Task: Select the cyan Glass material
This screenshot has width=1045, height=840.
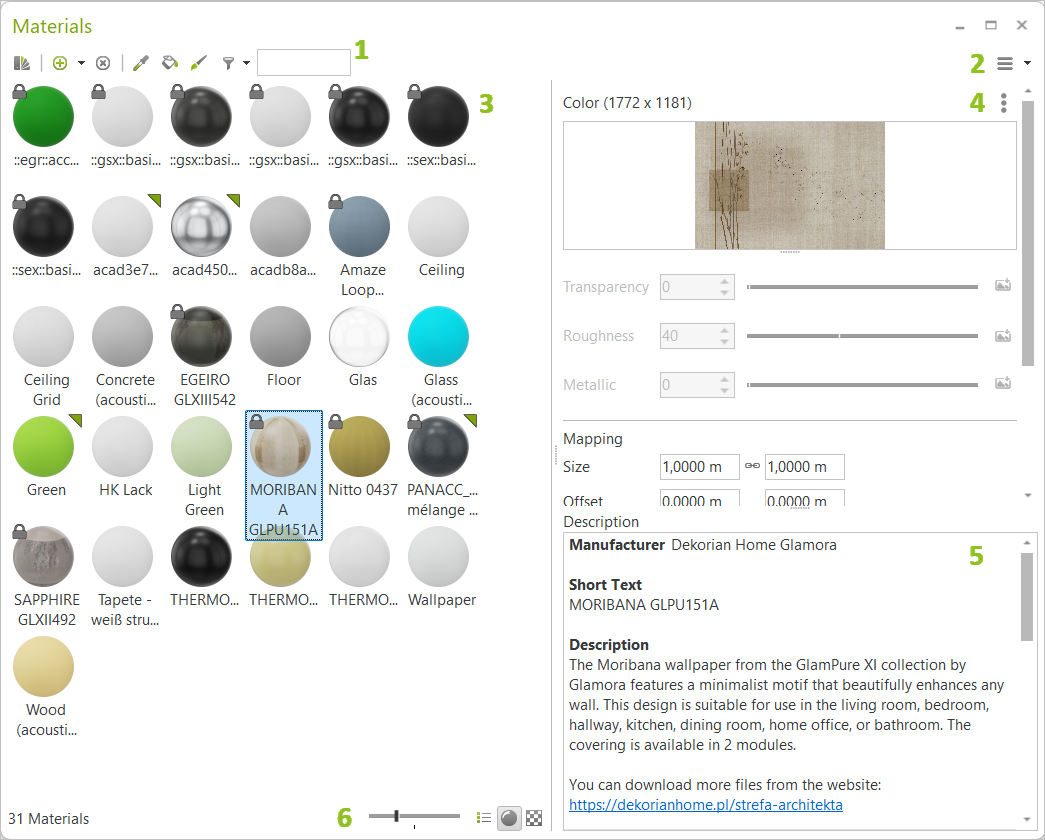Action: 440,336
